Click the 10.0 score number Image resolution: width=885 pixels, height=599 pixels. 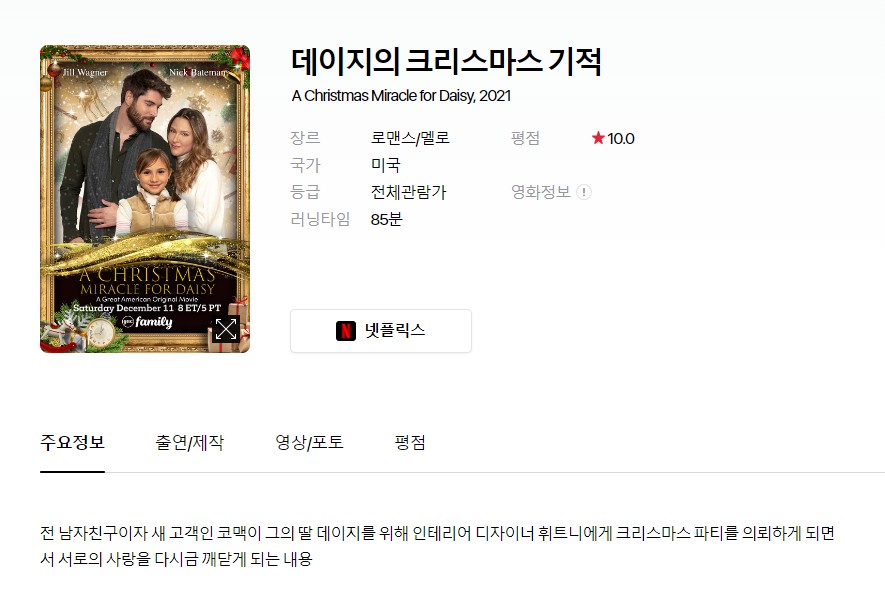click(621, 138)
